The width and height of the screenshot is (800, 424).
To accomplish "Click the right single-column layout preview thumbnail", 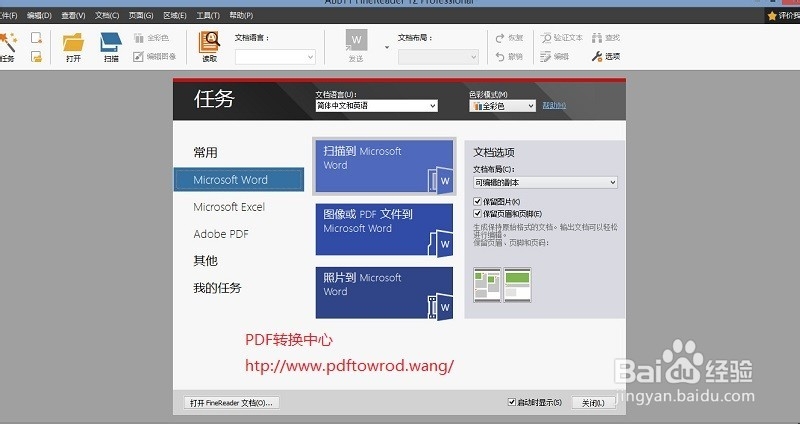I will (x=517, y=285).
